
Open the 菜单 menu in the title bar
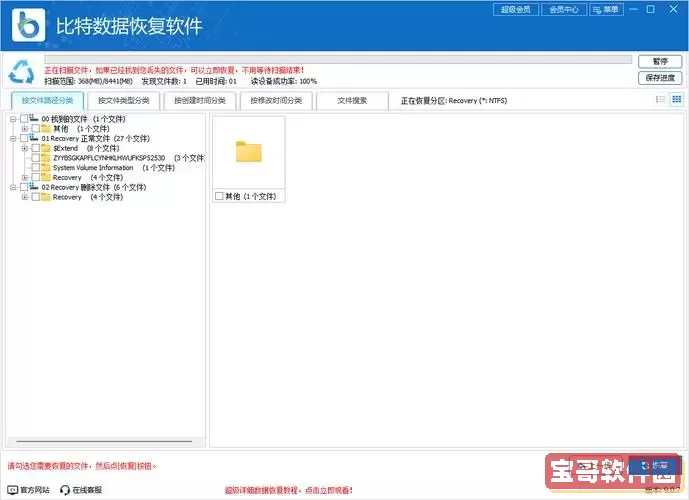click(x=606, y=9)
